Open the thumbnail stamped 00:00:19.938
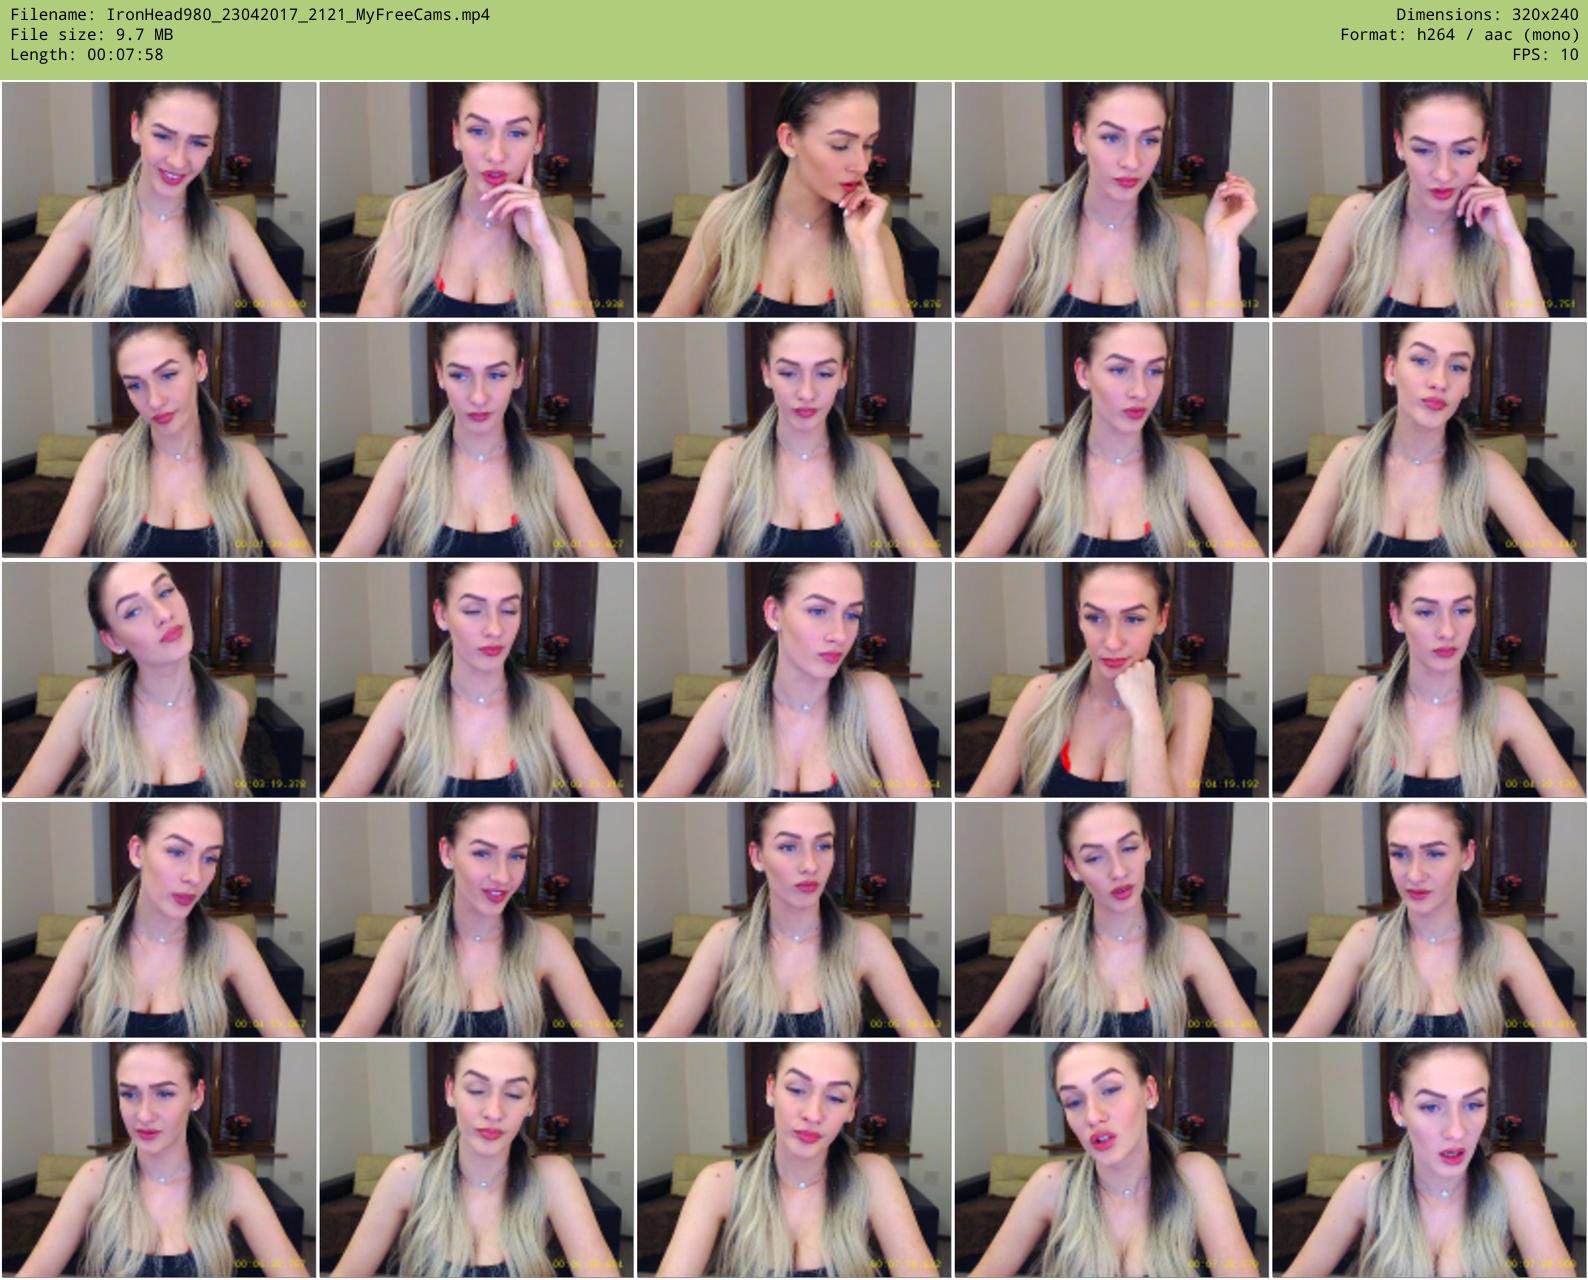This screenshot has width=1588, height=1280. (x=477, y=200)
